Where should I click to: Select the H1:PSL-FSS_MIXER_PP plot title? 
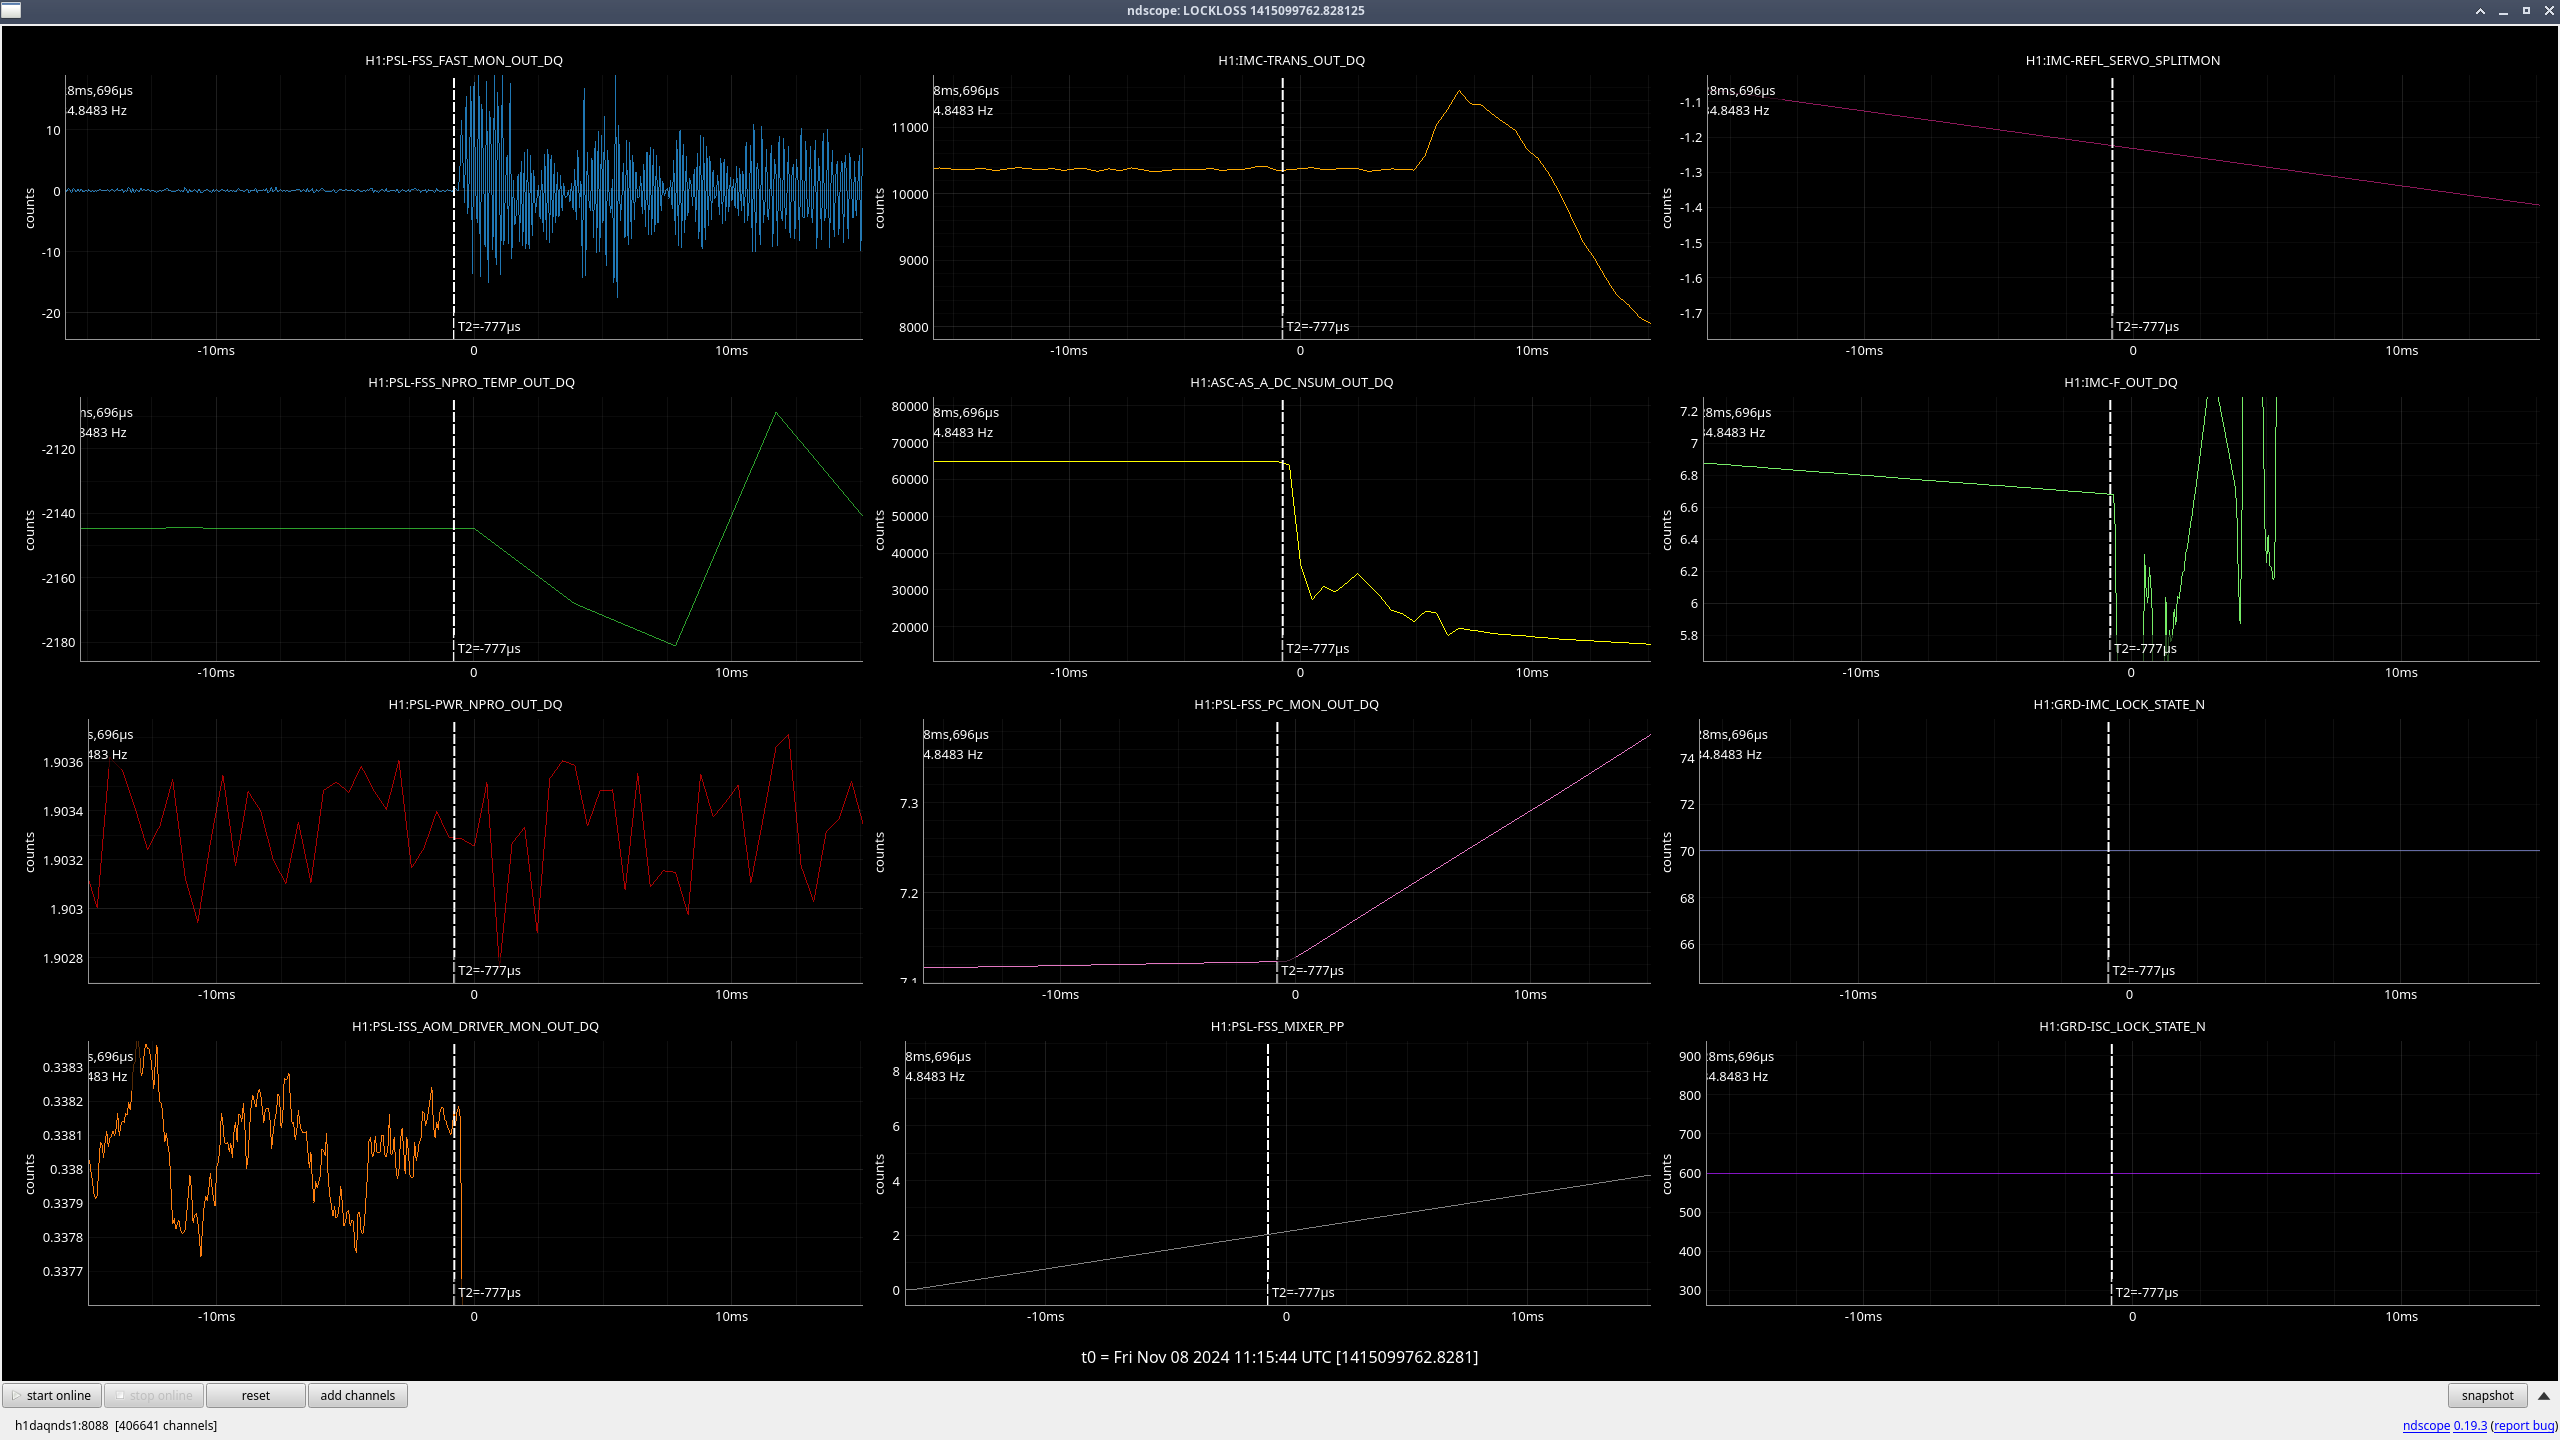[x=1277, y=1026]
